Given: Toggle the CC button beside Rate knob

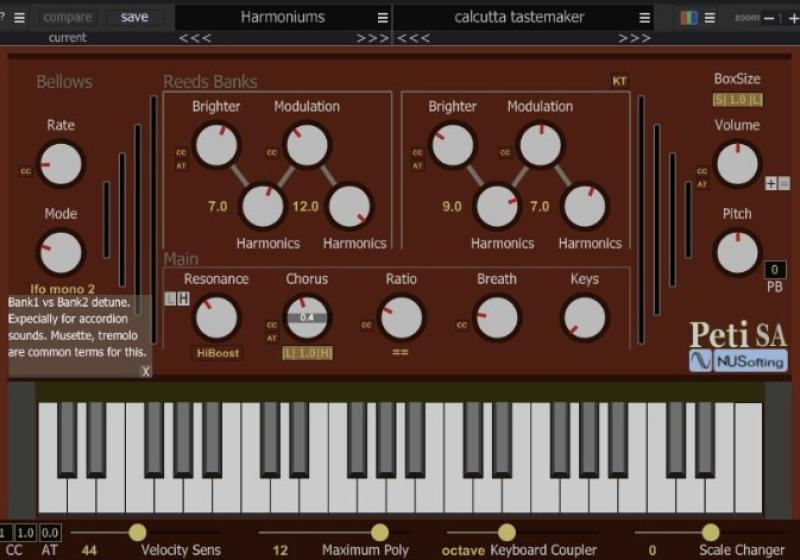Looking at the screenshot, I should pos(26,171).
